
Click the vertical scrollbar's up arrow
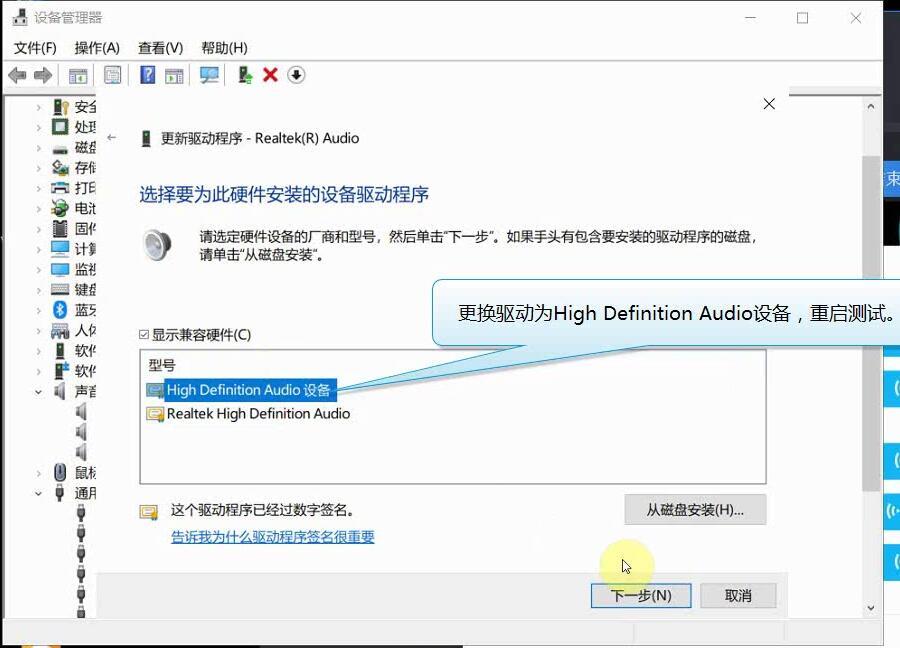coord(871,106)
